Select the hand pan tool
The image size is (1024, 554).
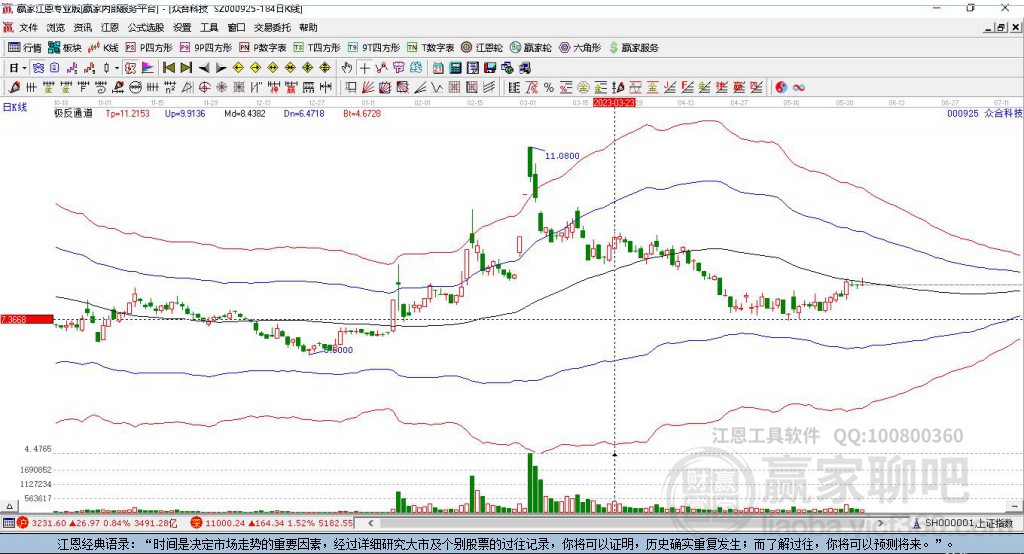tap(347, 68)
